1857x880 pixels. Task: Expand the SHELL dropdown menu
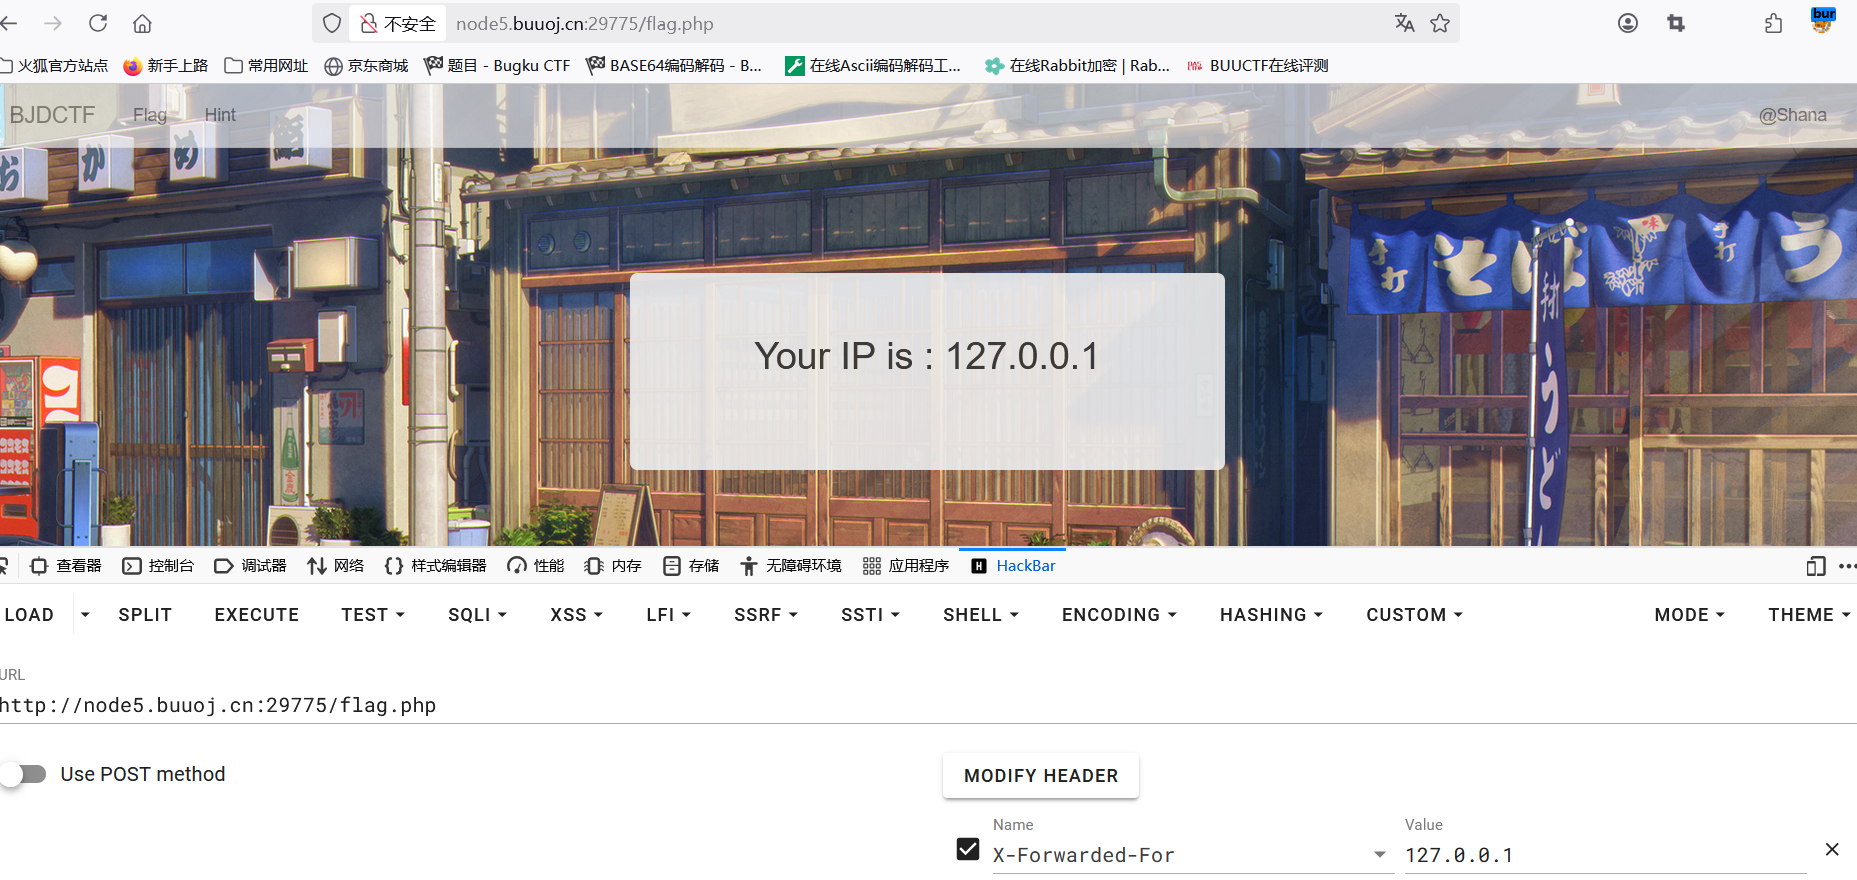click(981, 615)
